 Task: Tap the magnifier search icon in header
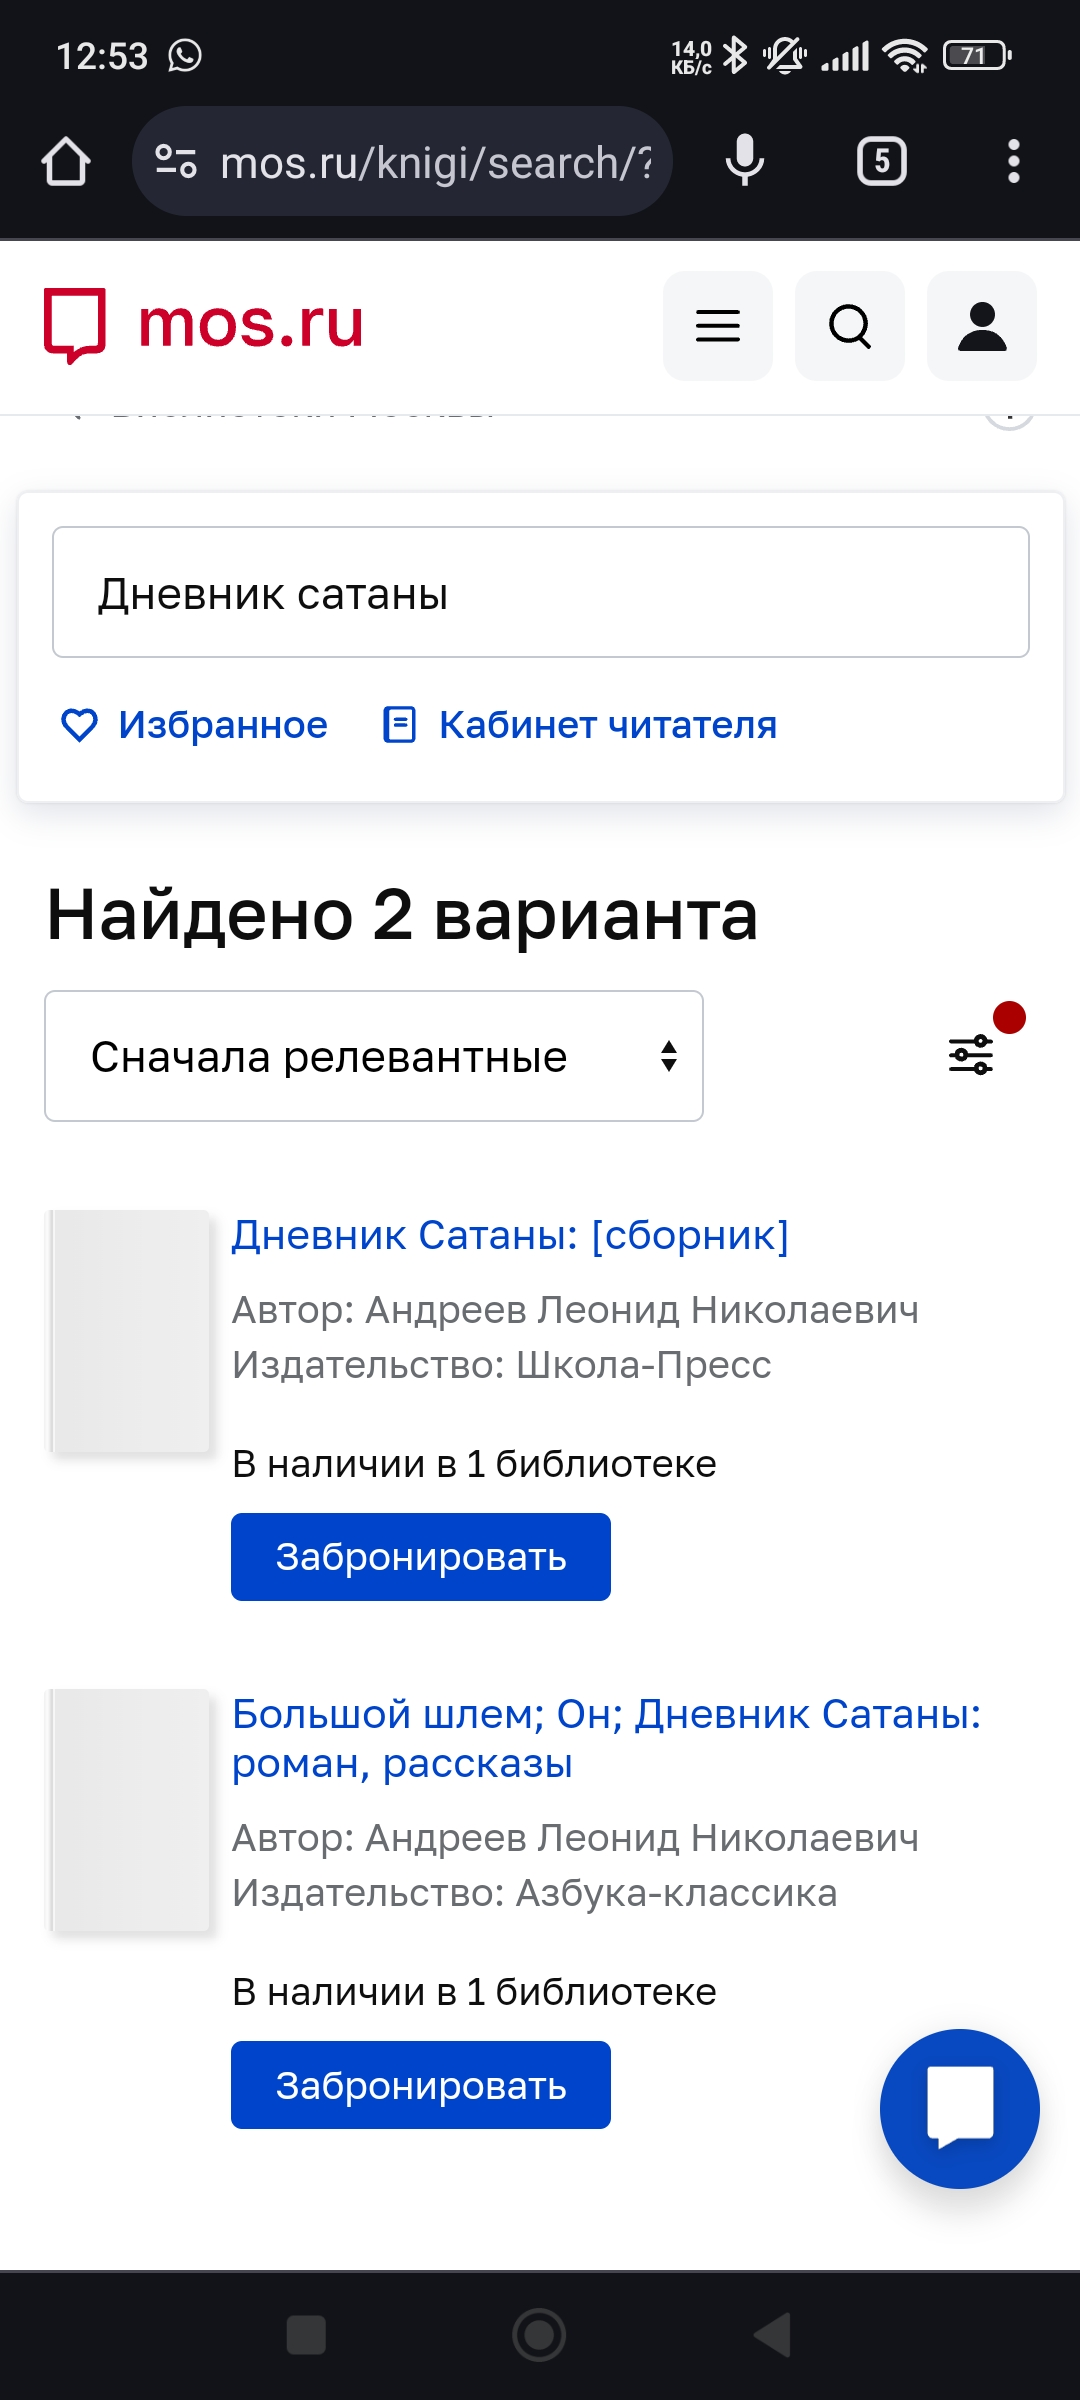(x=850, y=326)
